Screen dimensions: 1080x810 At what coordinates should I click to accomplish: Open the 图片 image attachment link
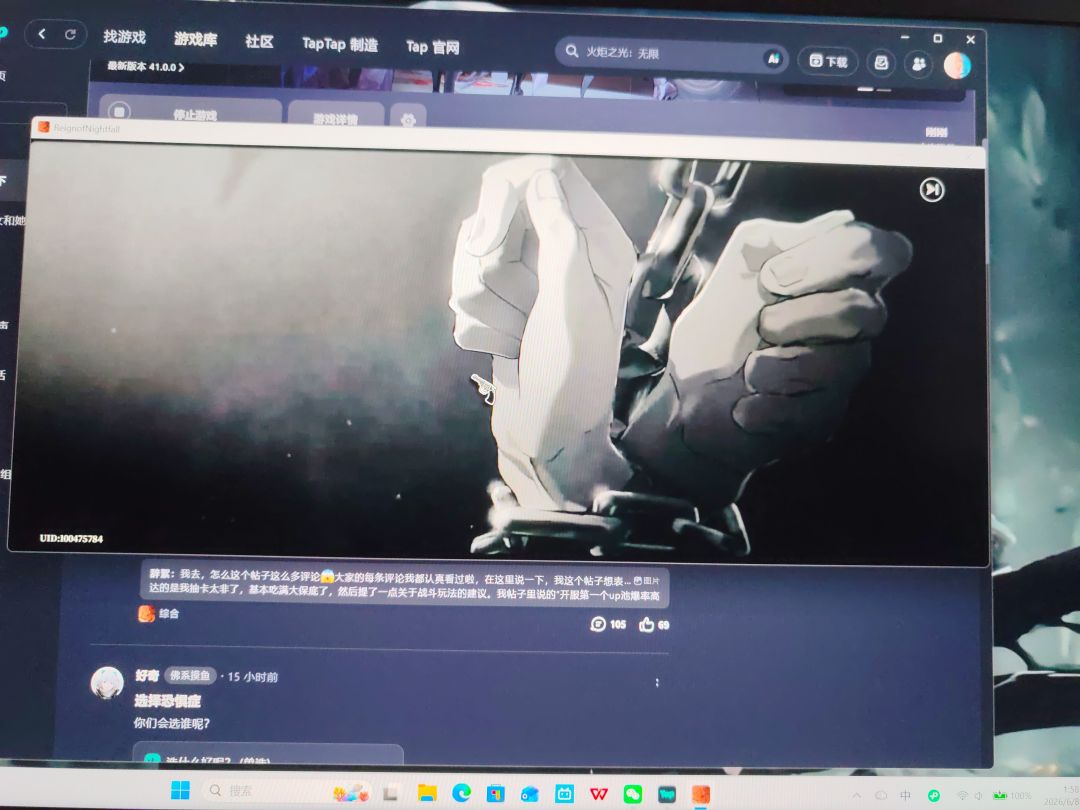coord(646,581)
